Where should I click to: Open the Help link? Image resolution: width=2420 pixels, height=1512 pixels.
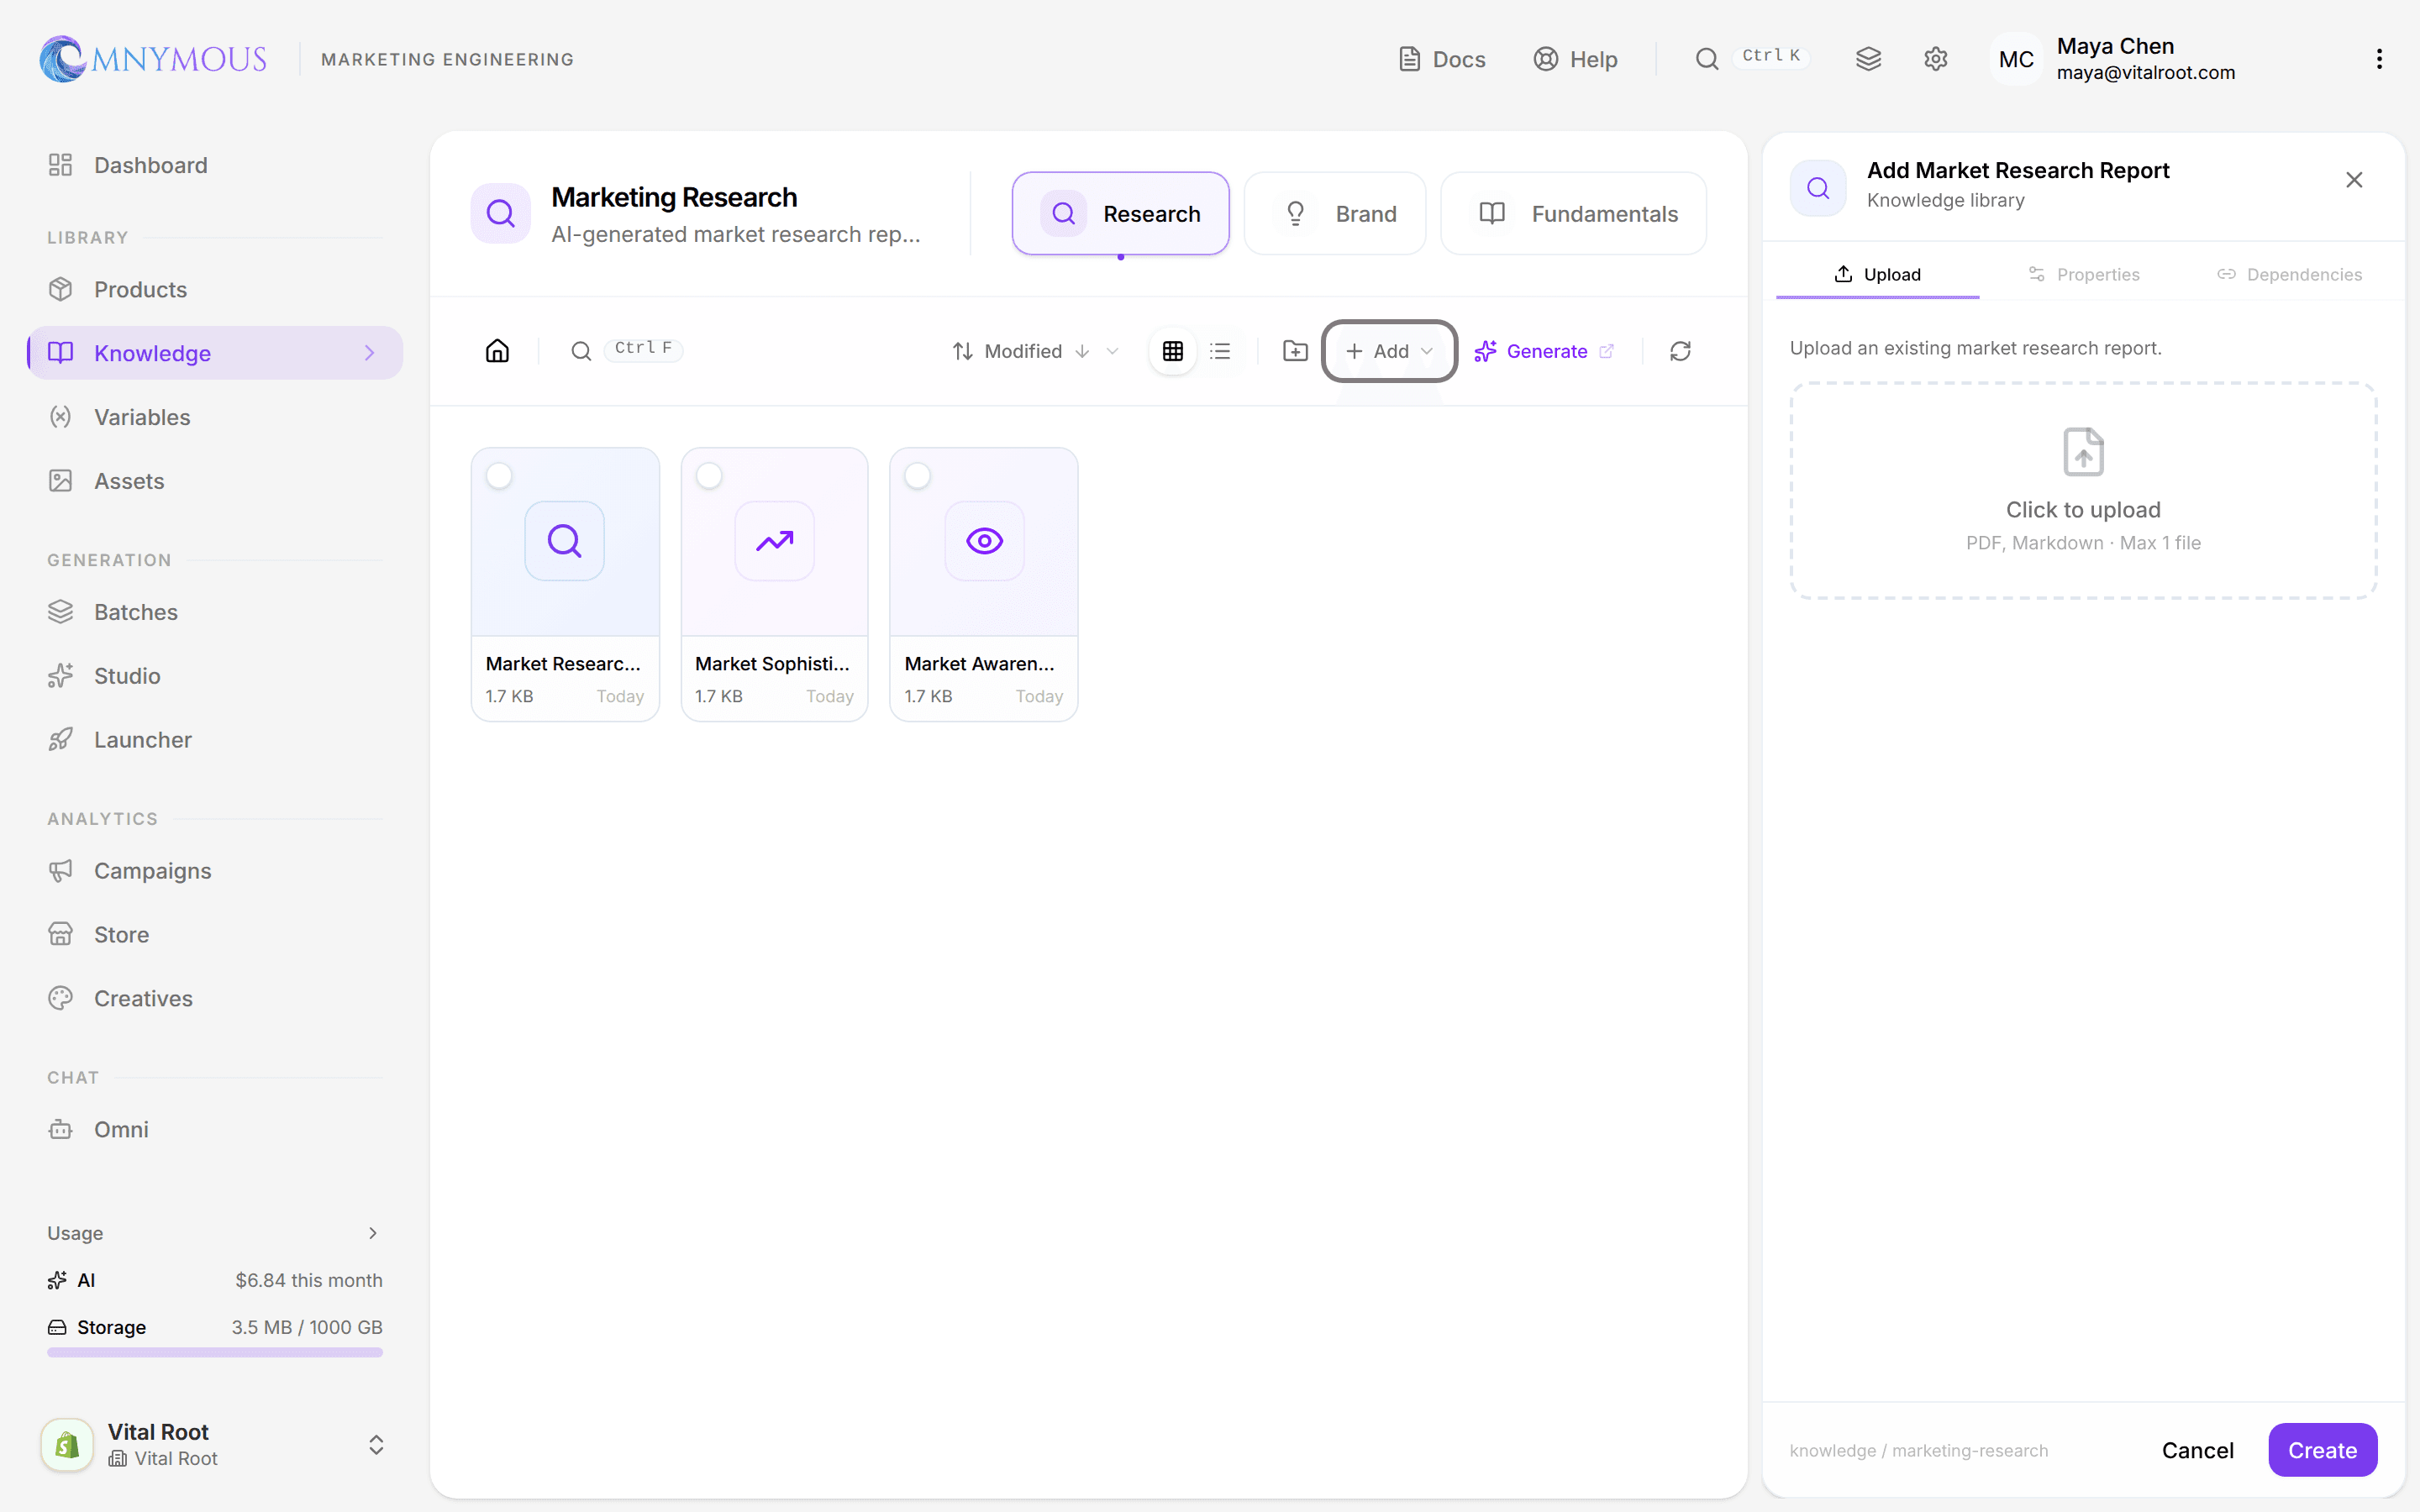(1575, 59)
